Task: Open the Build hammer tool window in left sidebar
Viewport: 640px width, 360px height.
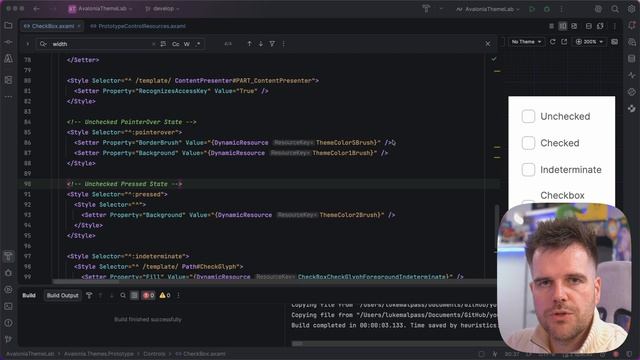Action: [x=8, y=256]
